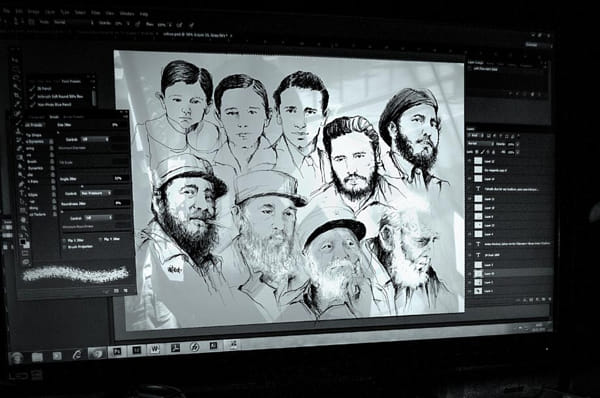The height and width of the screenshot is (398, 600).
Task: Toggle Brush Projection checkbox
Action: click(x=64, y=247)
